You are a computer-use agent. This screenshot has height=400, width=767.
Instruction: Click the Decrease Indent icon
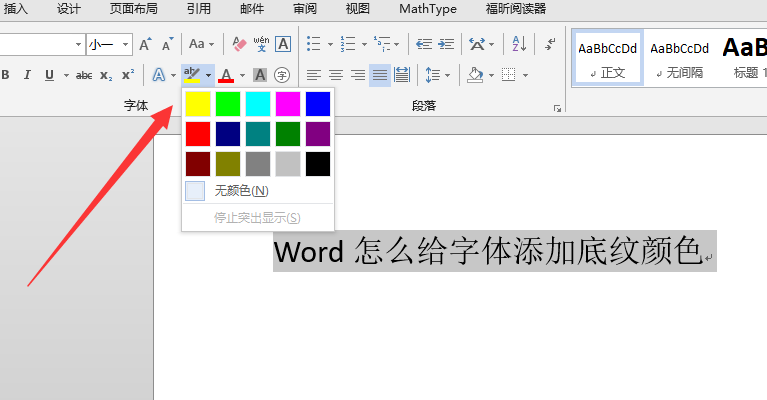pos(424,44)
